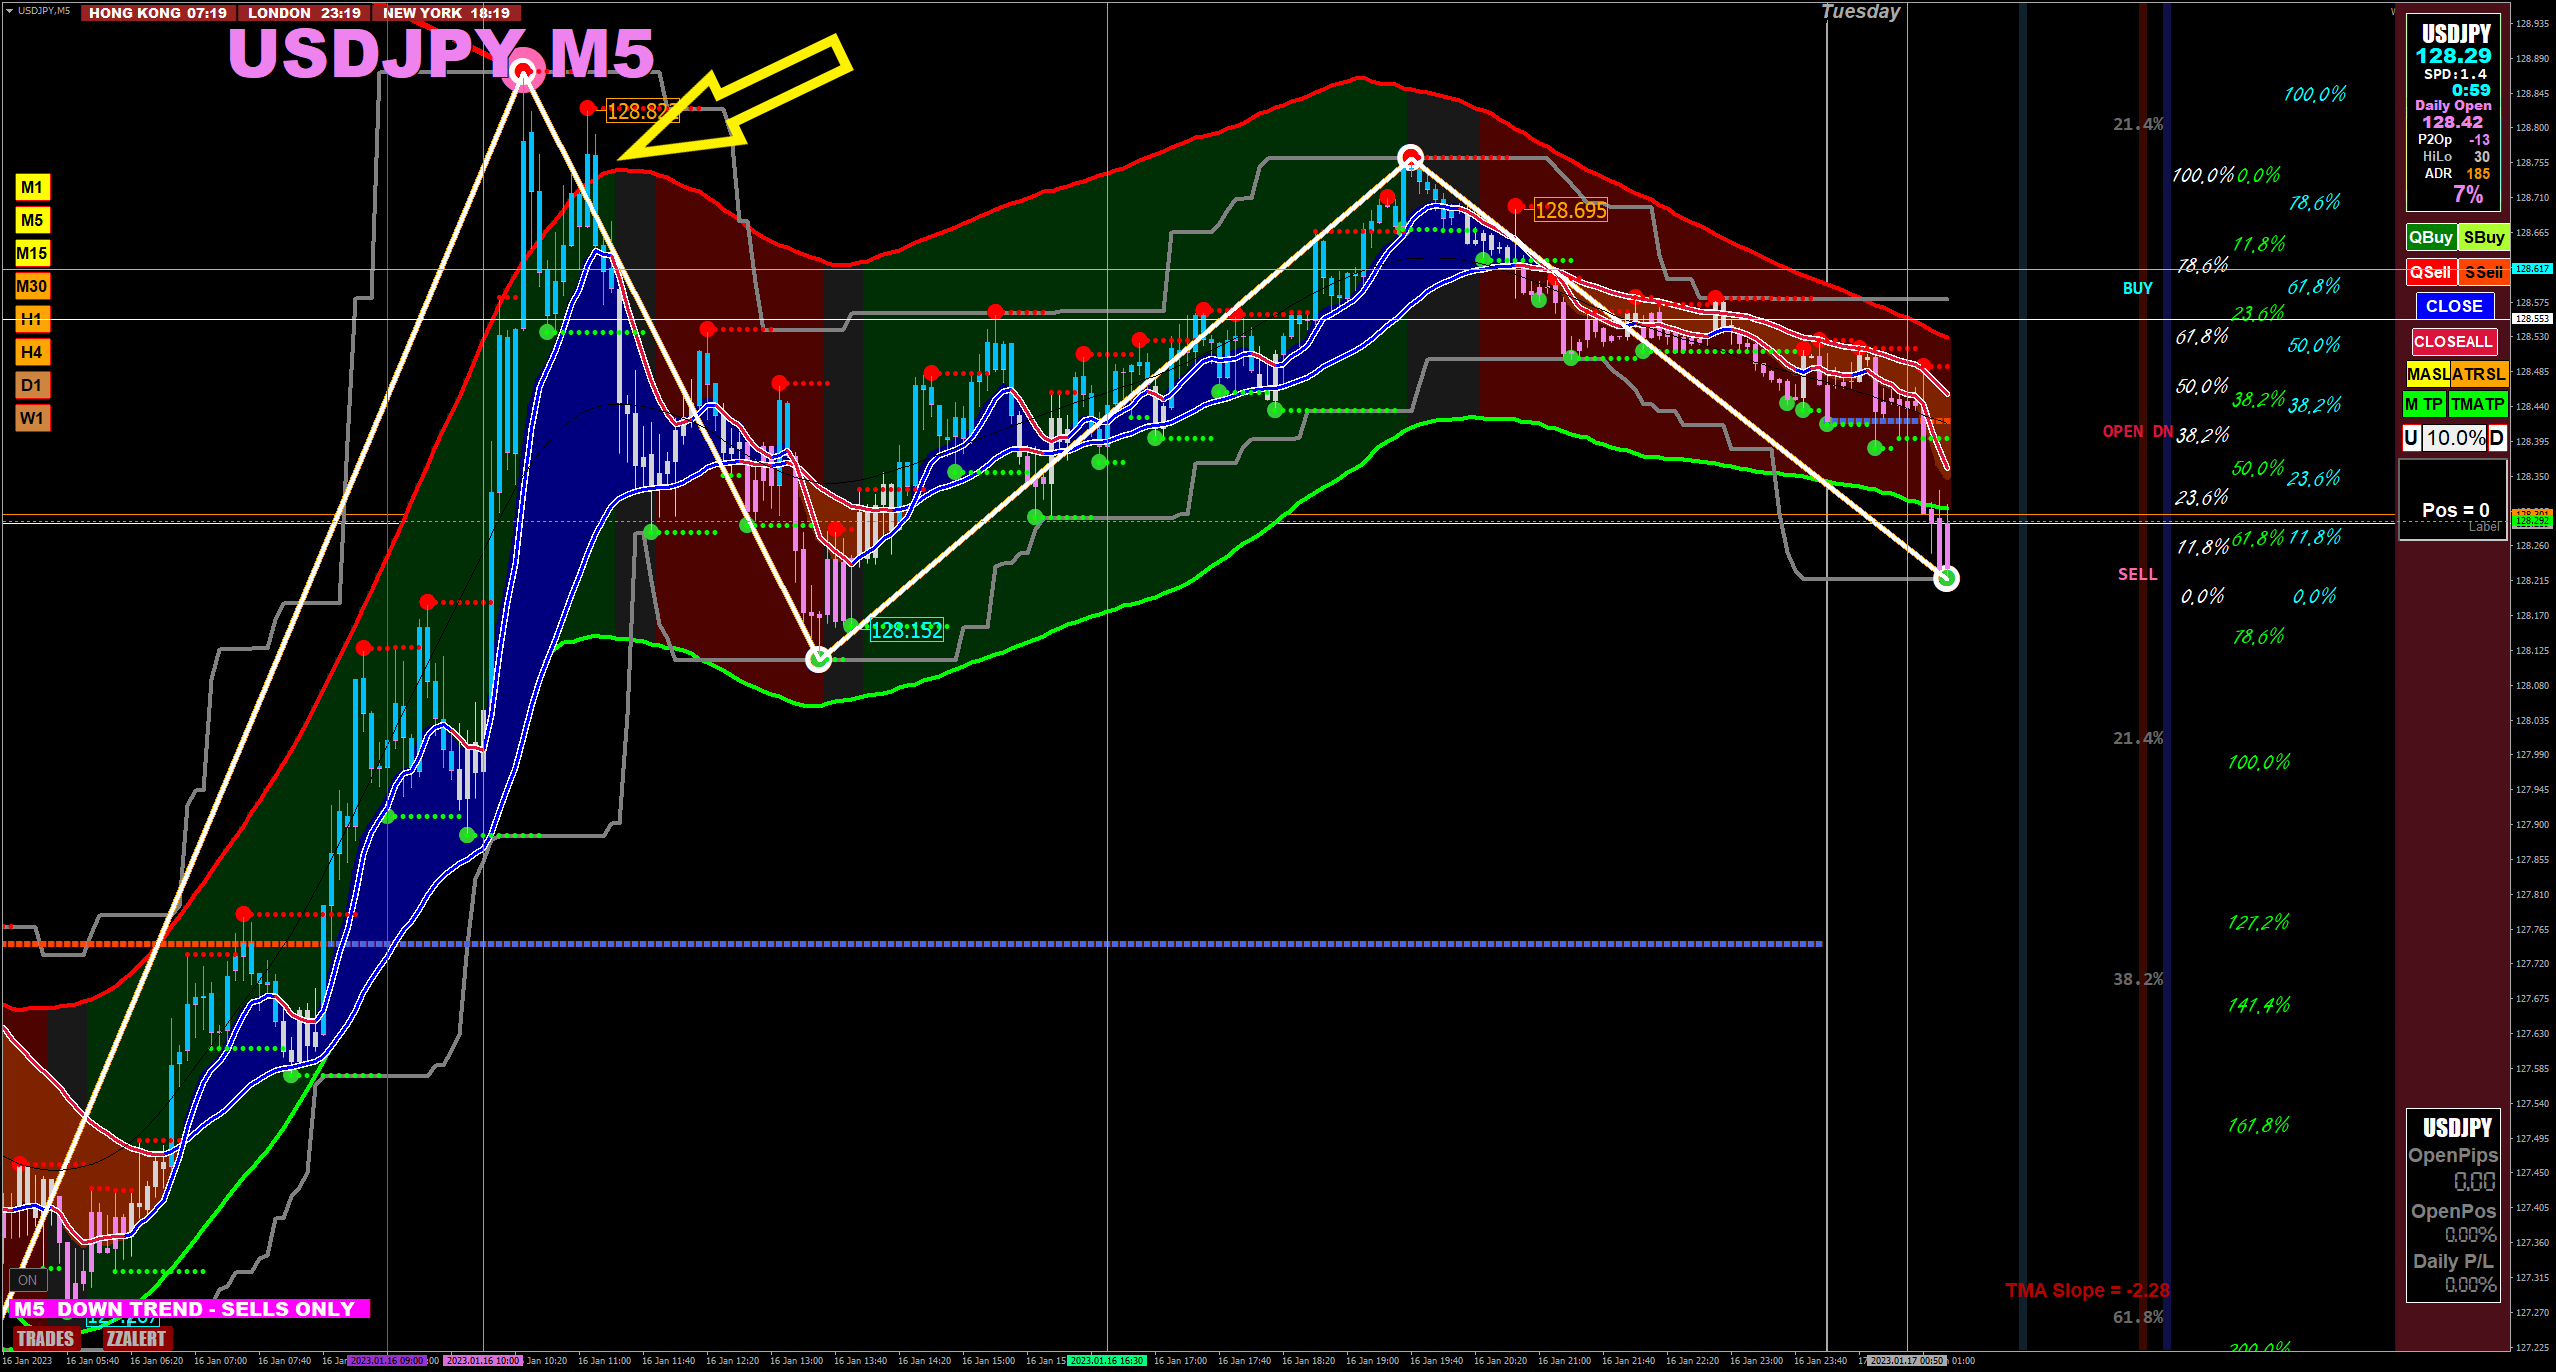Decrease risk percent with D button
This screenshot has width=2556, height=1372.
tap(2497, 438)
